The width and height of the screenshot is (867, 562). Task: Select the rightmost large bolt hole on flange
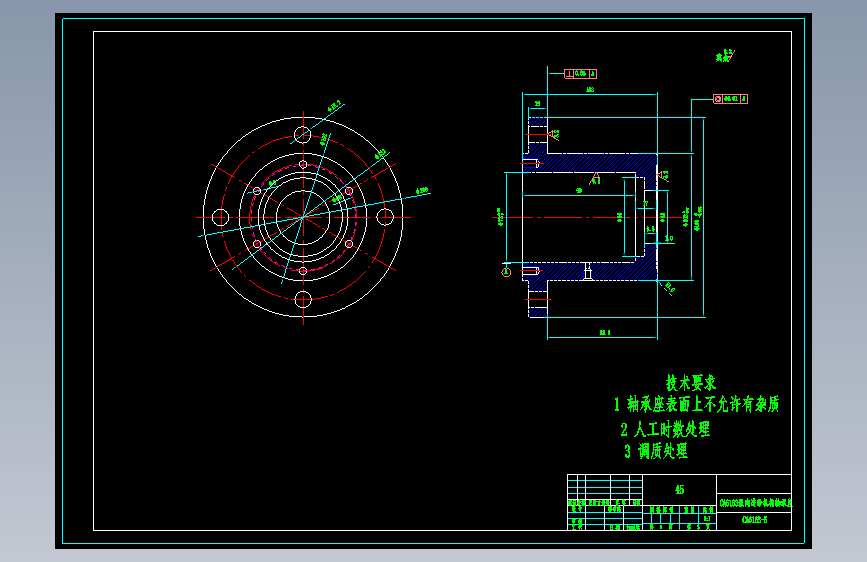(385, 217)
